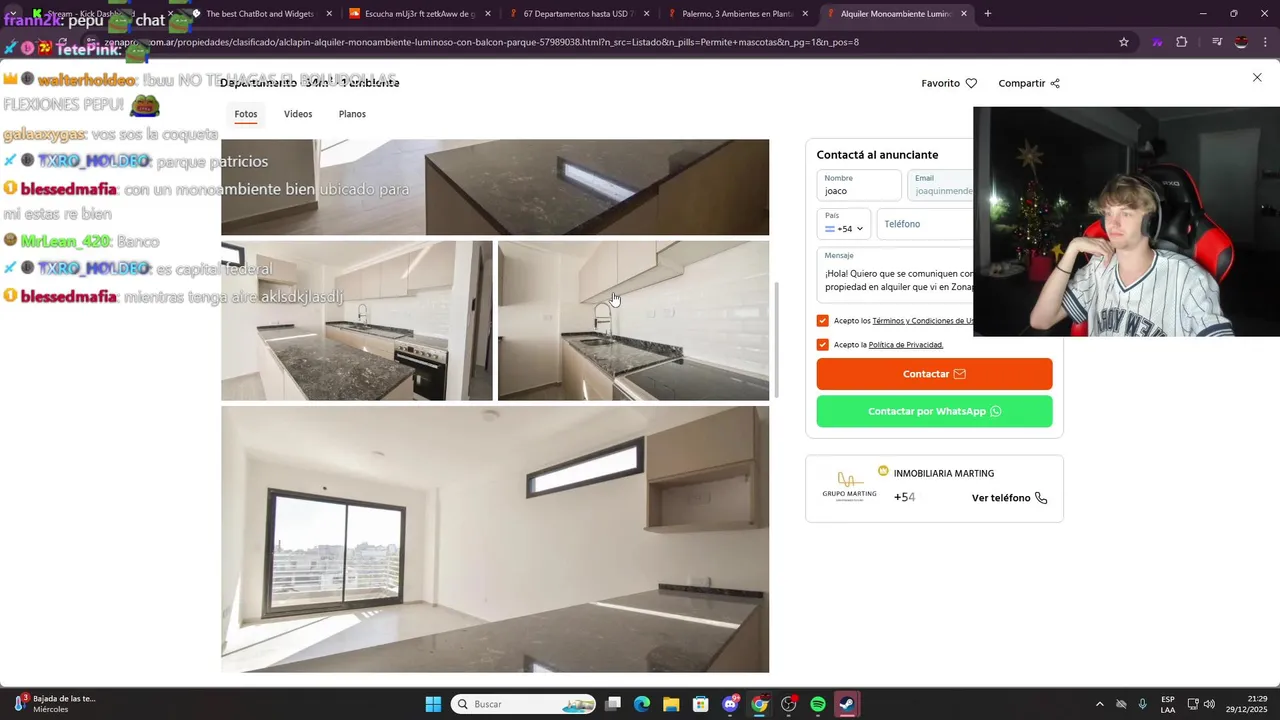This screenshot has height=720, width=1280.
Task: Click the microphone tray icon
Action: (1142, 704)
